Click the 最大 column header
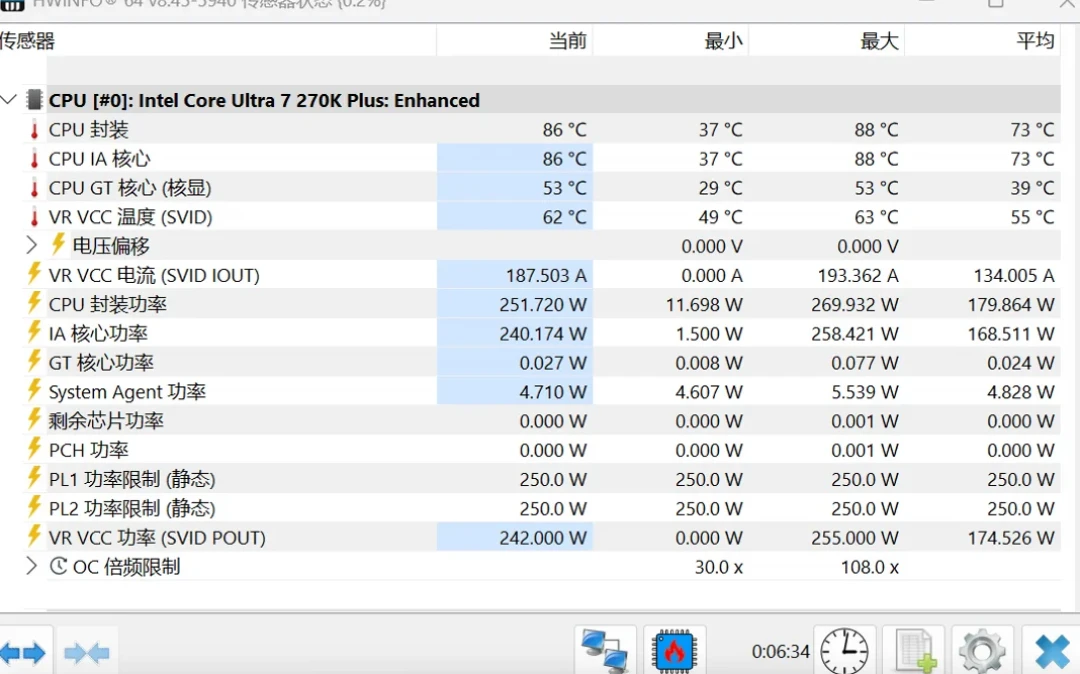This screenshot has height=674, width=1080. click(827, 41)
